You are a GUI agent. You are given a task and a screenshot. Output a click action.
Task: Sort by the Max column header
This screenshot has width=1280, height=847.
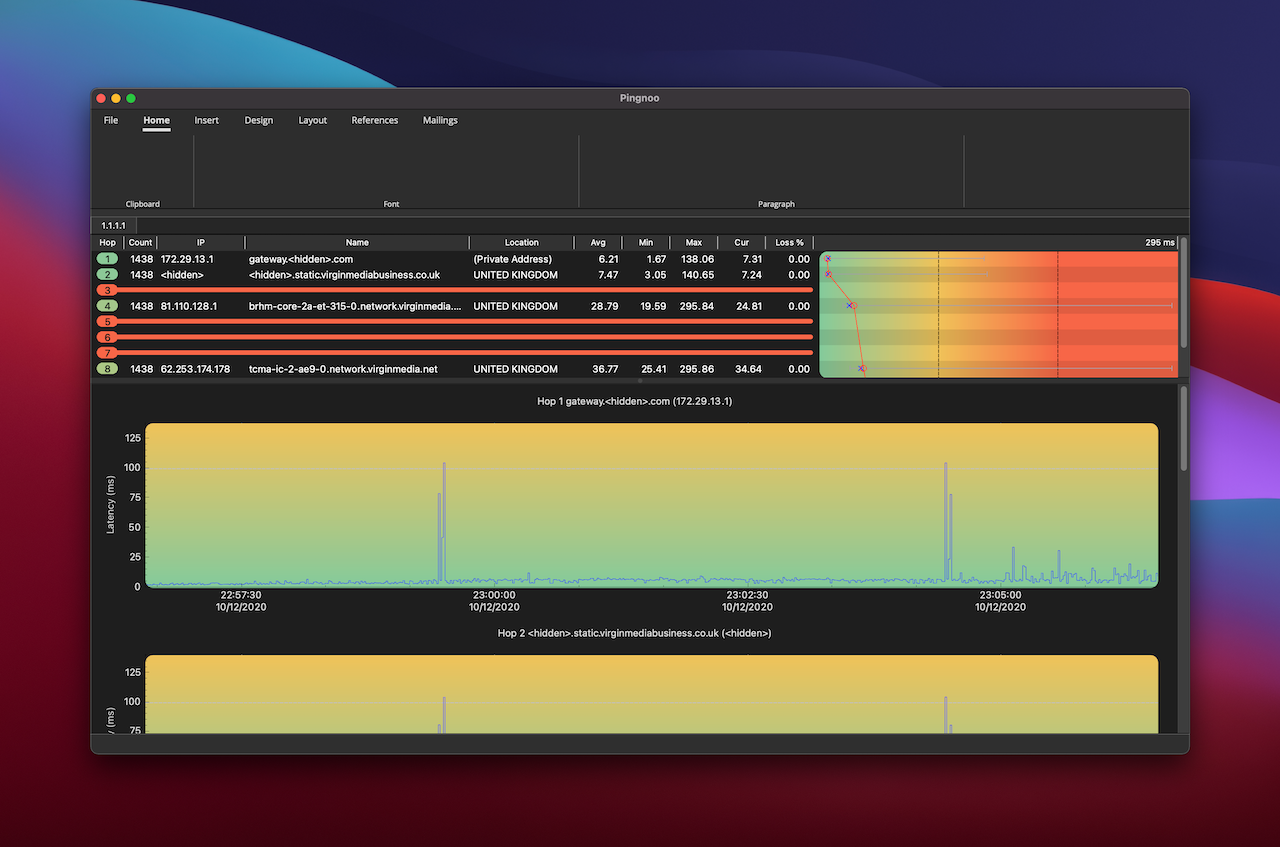point(694,243)
